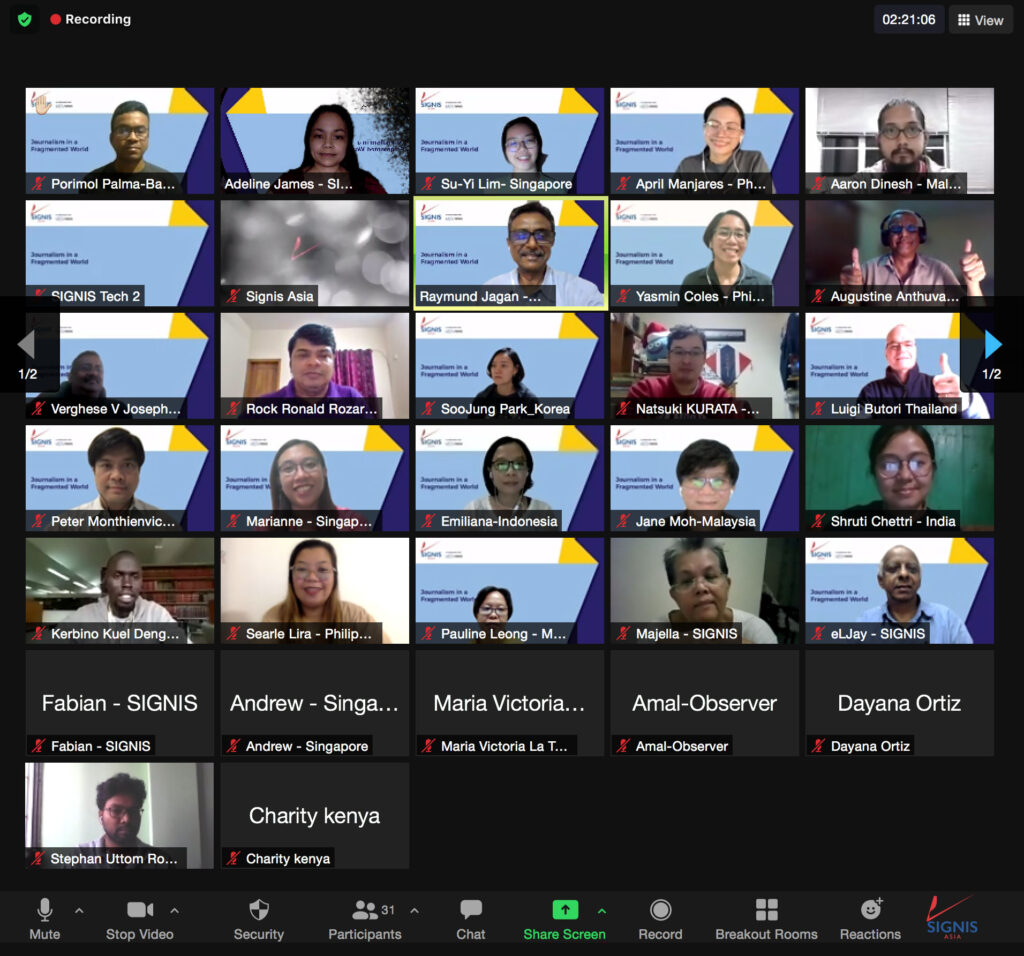Go to next gallery page with right arrow
The width and height of the screenshot is (1024, 956).
[x=992, y=345]
